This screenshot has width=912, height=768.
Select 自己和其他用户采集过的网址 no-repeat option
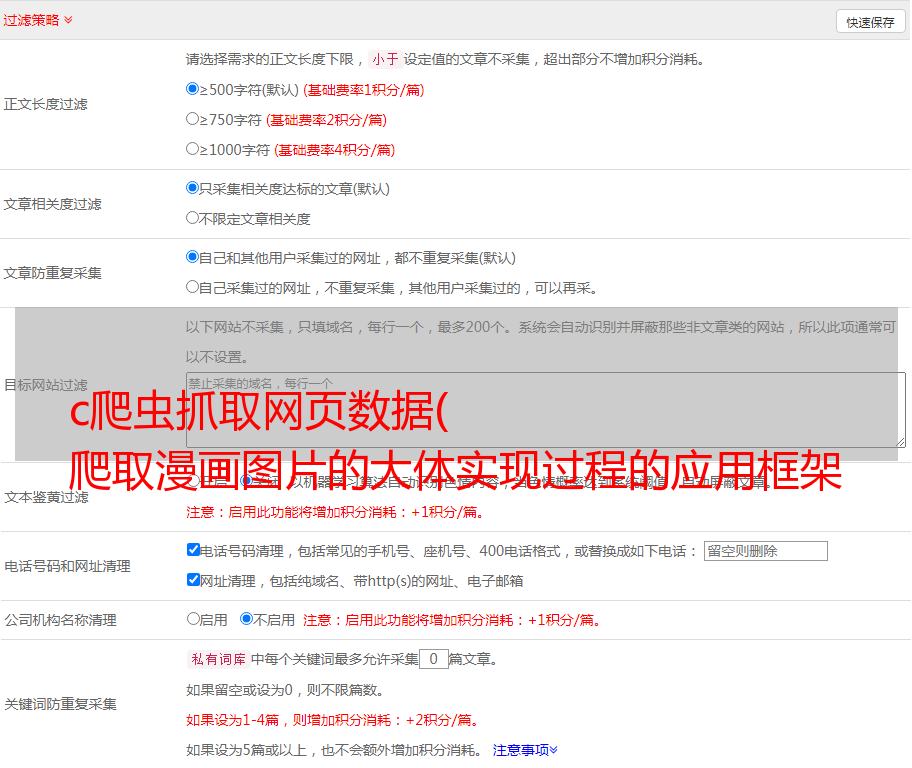(193, 257)
